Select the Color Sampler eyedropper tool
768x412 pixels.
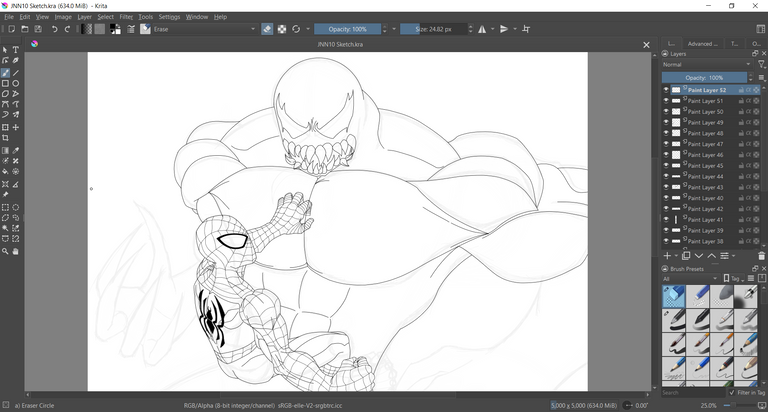[16, 150]
